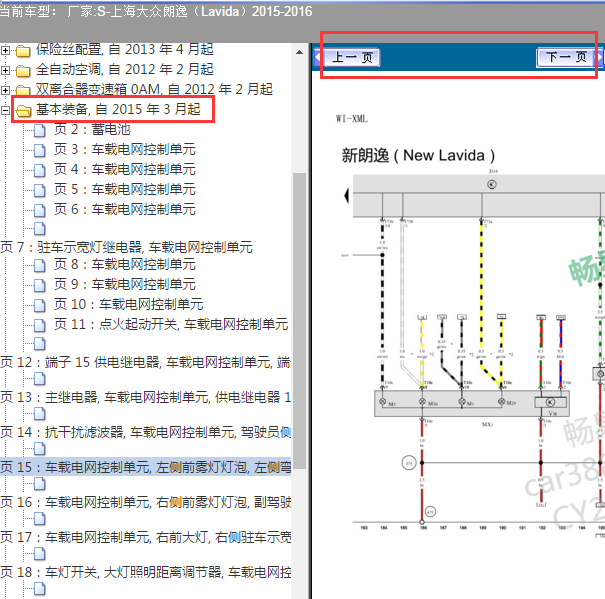
Task: Open 页 12：端子 15 供电继电器 page
Action: tap(145, 362)
